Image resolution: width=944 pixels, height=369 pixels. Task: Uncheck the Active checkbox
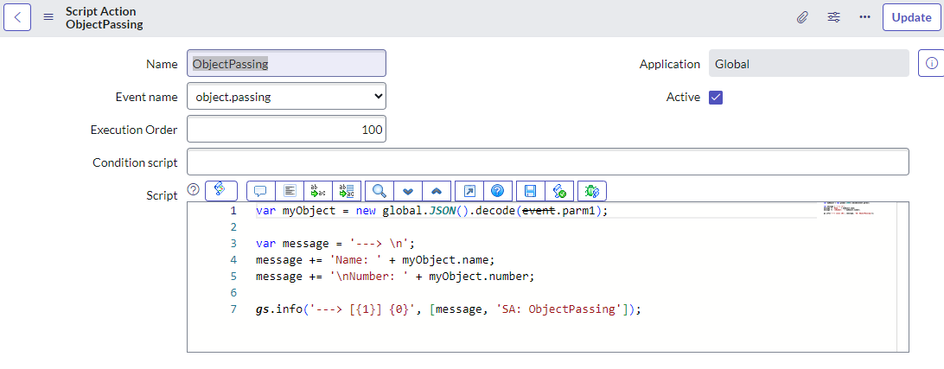pyautogui.click(x=716, y=98)
